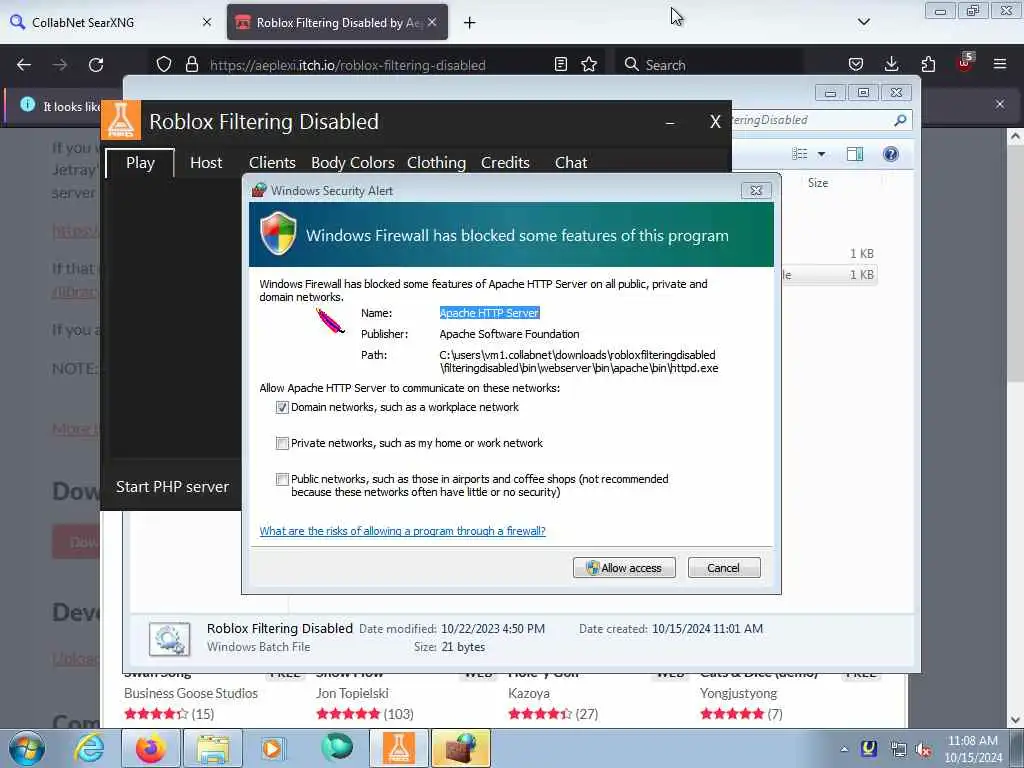
Task: Open uBlock Origin extension icon
Action: coord(965,63)
